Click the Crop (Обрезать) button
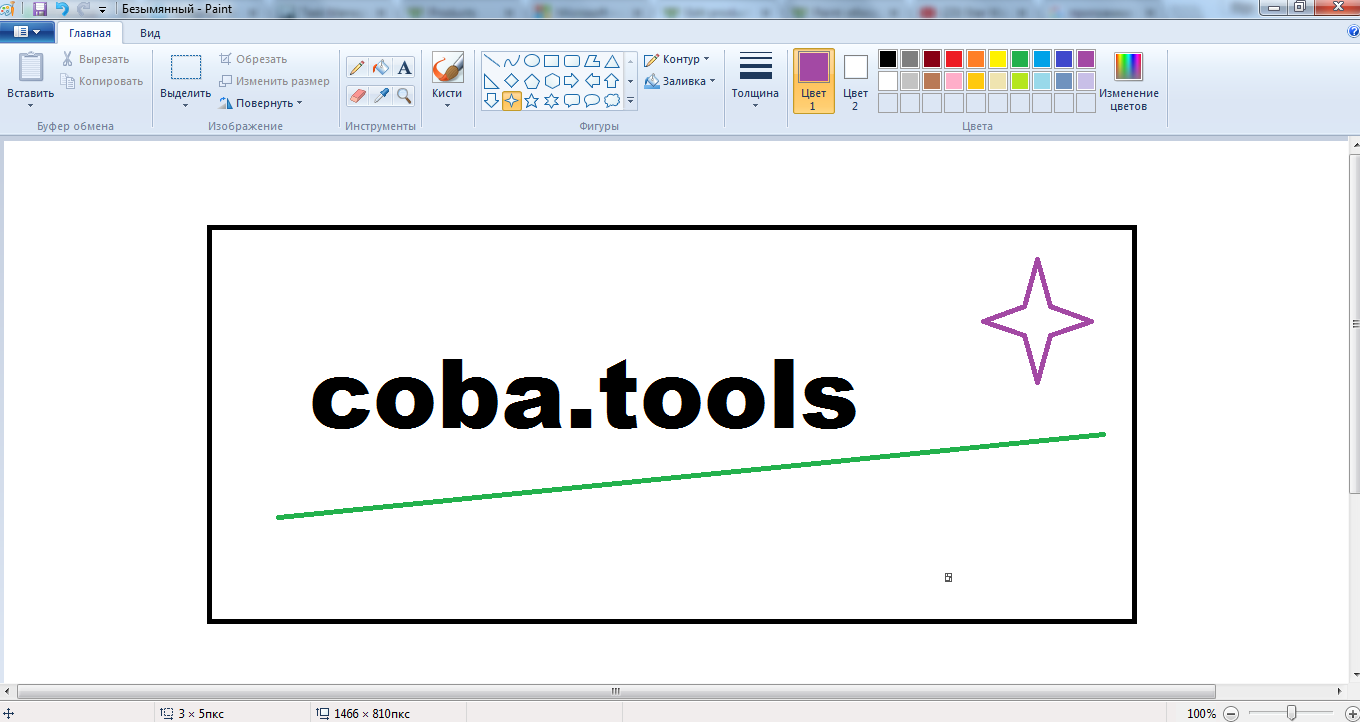The image size is (1360, 722). click(253, 59)
